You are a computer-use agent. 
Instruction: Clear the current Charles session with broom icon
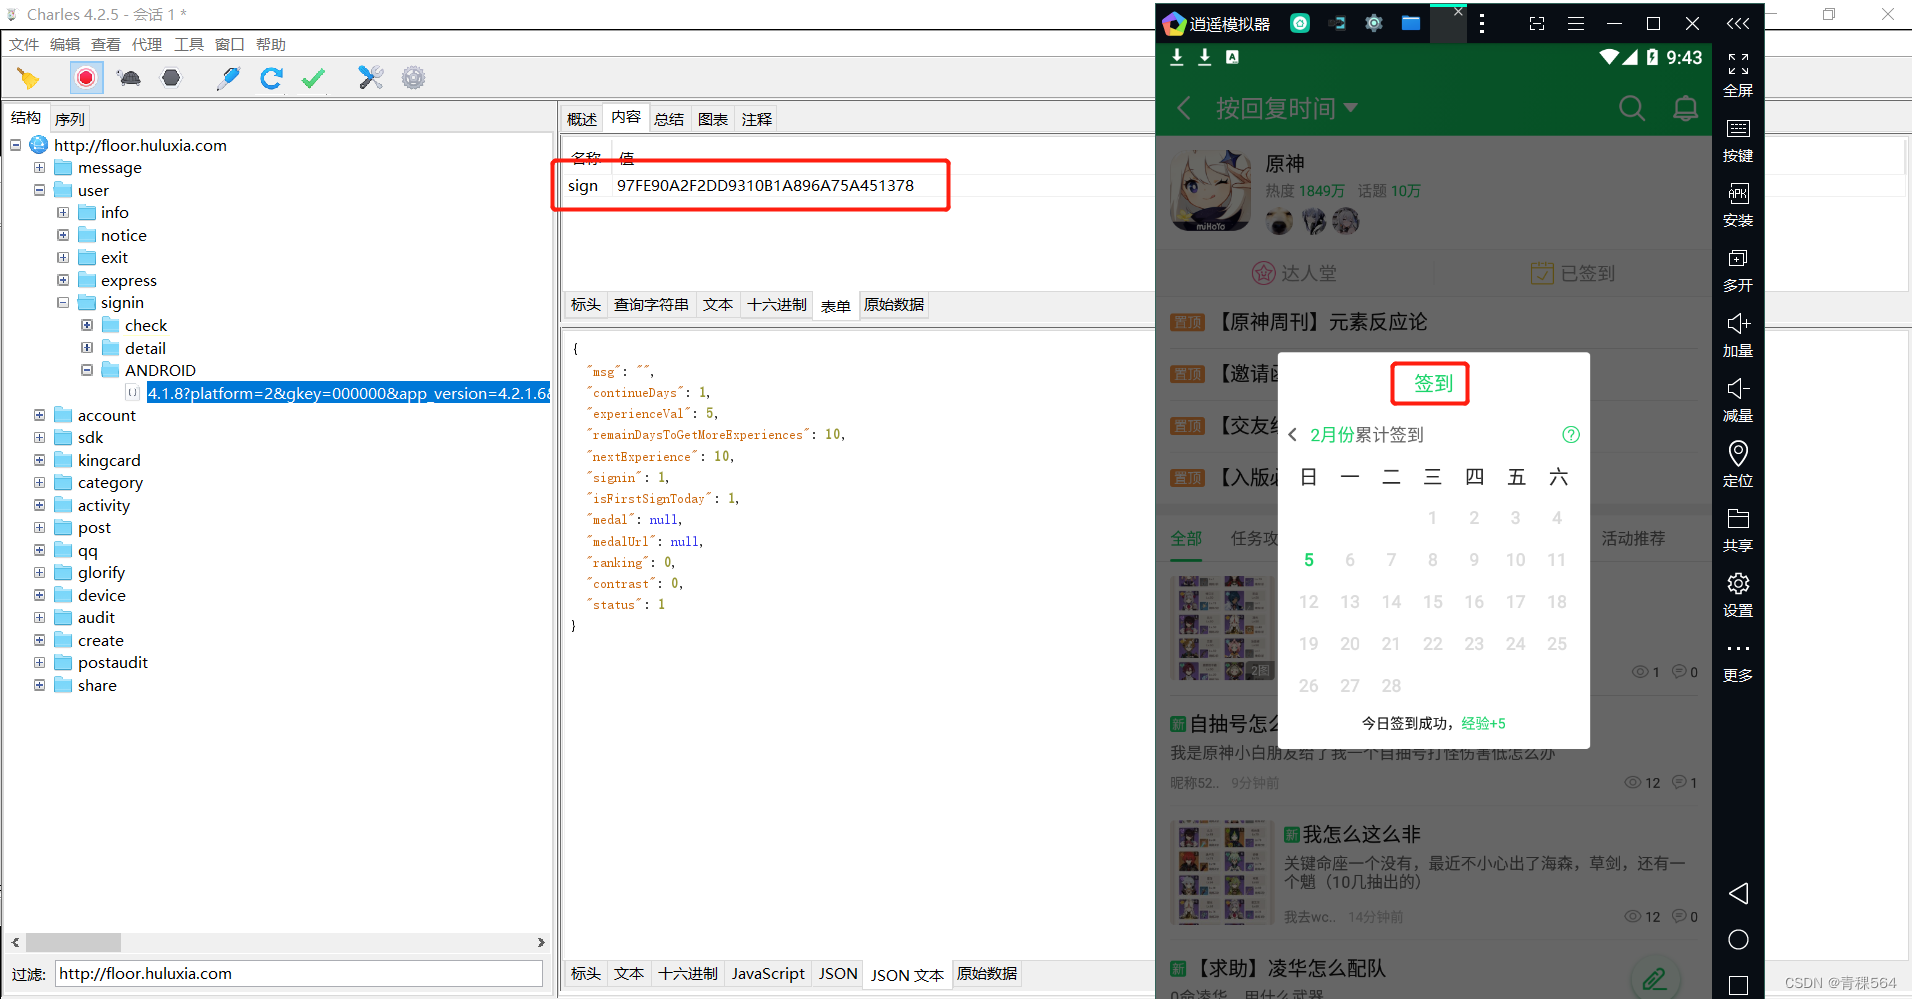point(28,77)
